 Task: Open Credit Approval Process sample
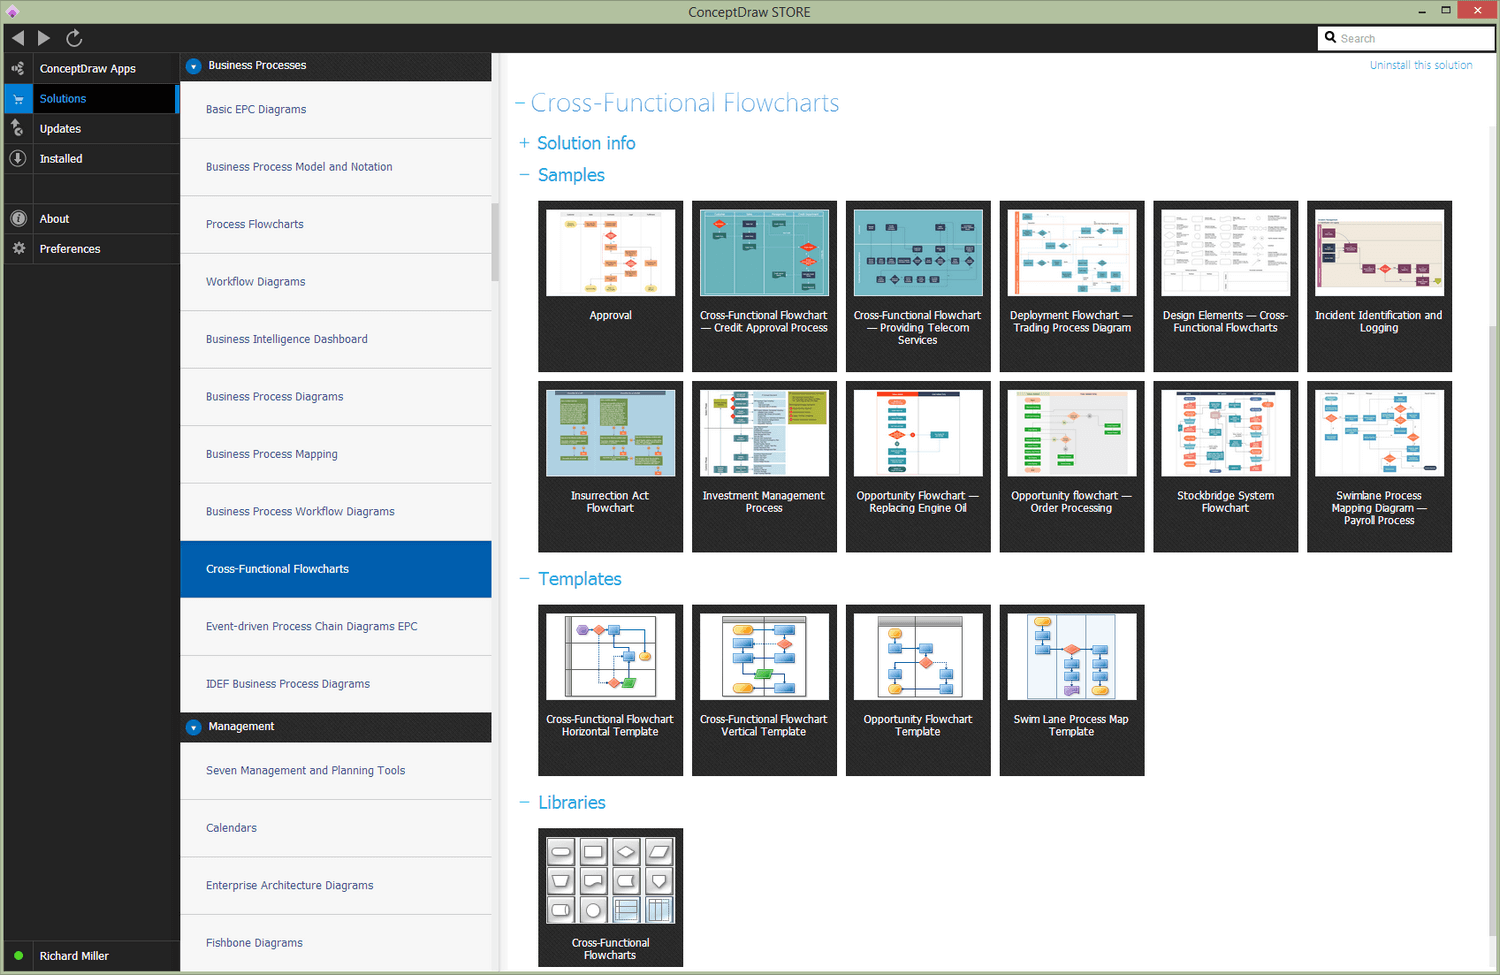tap(764, 286)
